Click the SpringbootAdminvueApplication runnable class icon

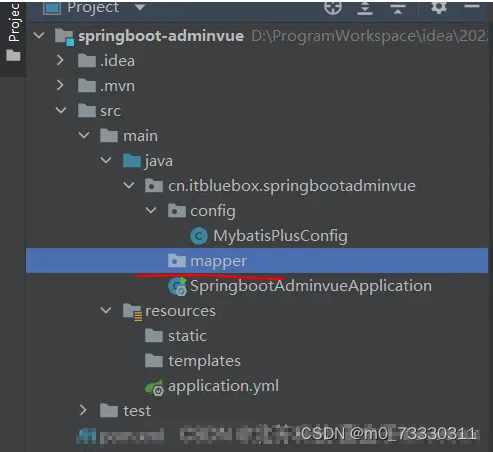[x=177, y=286]
